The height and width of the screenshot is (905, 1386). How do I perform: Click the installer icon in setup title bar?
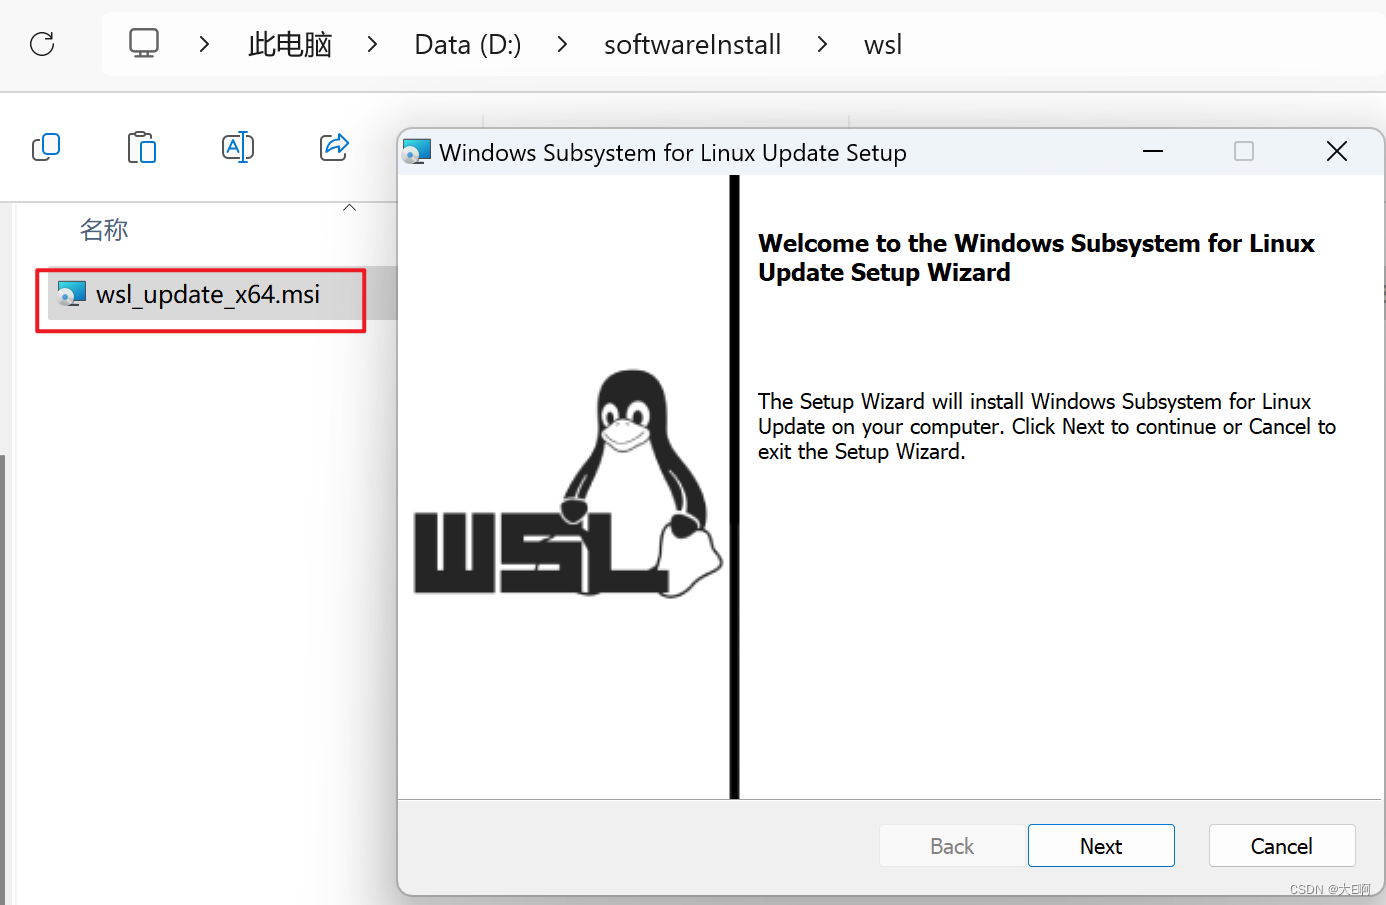click(x=416, y=152)
